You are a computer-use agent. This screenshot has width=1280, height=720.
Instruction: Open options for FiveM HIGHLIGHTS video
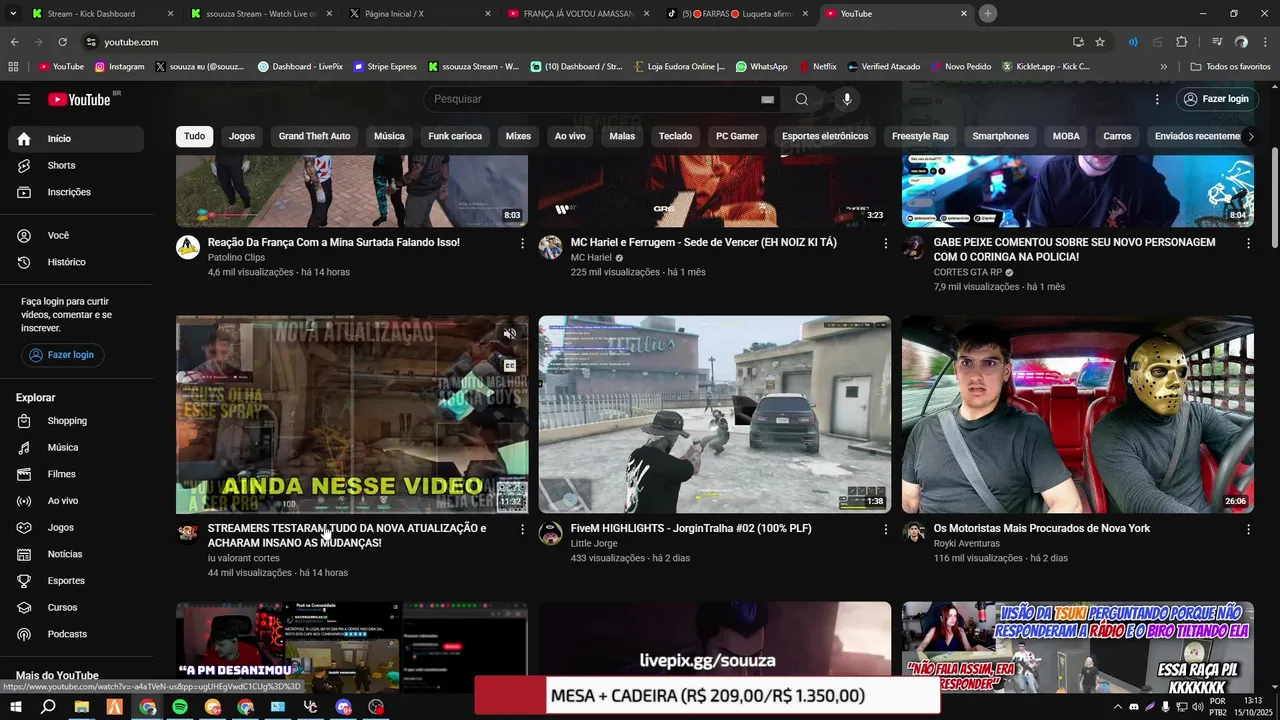pyautogui.click(x=885, y=529)
